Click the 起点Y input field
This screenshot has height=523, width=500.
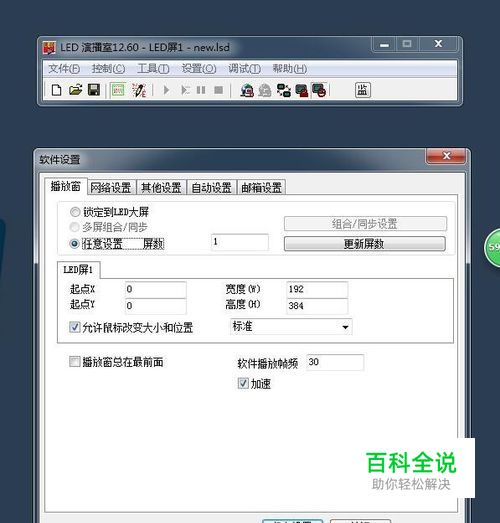click(x=156, y=306)
